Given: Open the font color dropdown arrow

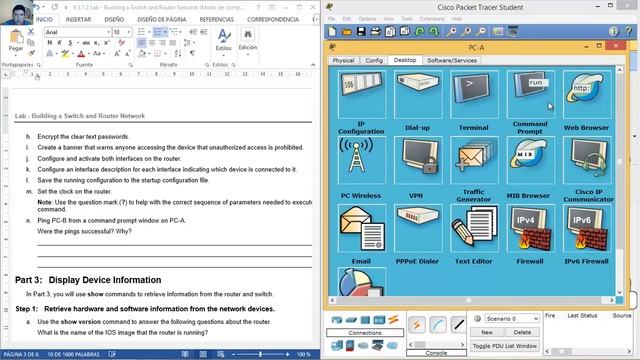Looking at the screenshot, I should tap(89, 53).
